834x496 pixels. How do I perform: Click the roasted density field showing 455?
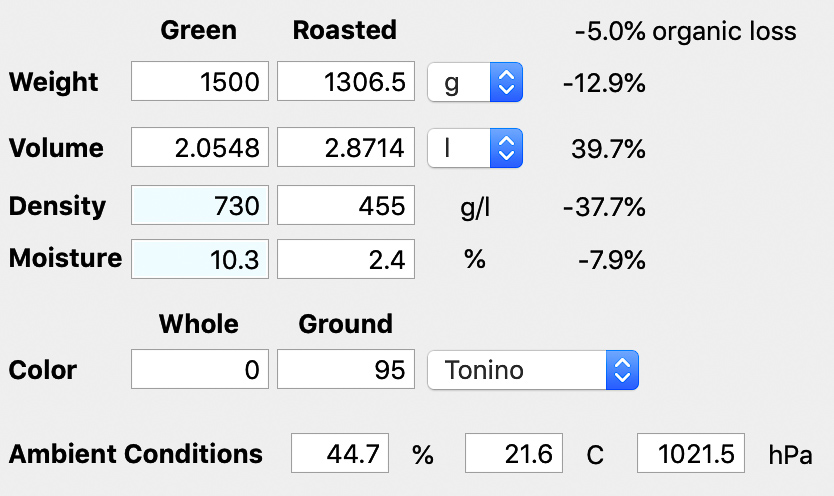[x=346, y=205]
